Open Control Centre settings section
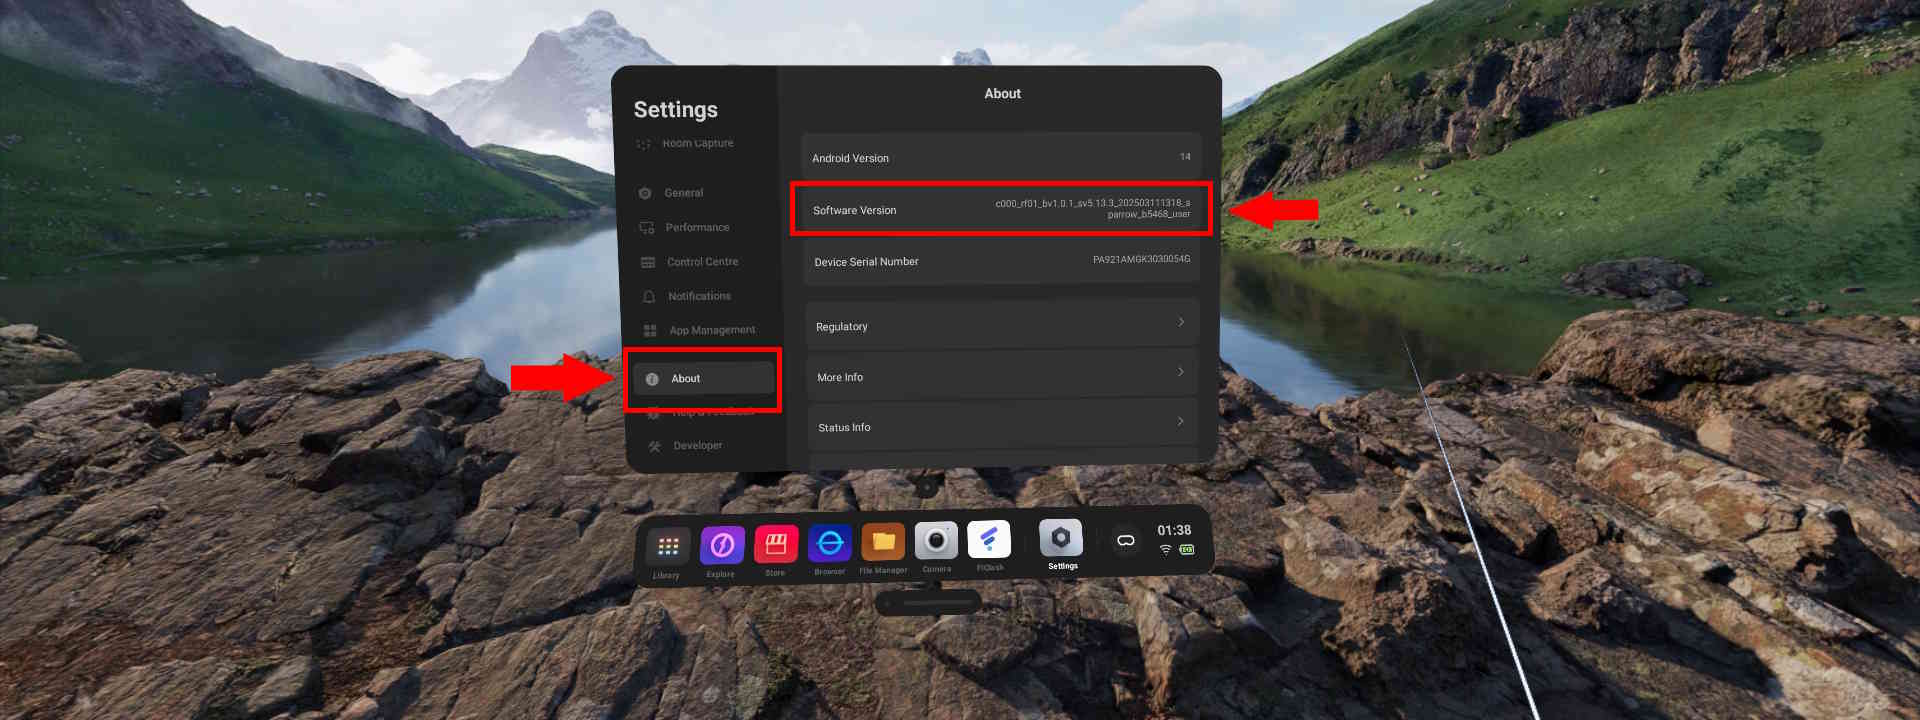1920x720 pixels. point(702,262)
